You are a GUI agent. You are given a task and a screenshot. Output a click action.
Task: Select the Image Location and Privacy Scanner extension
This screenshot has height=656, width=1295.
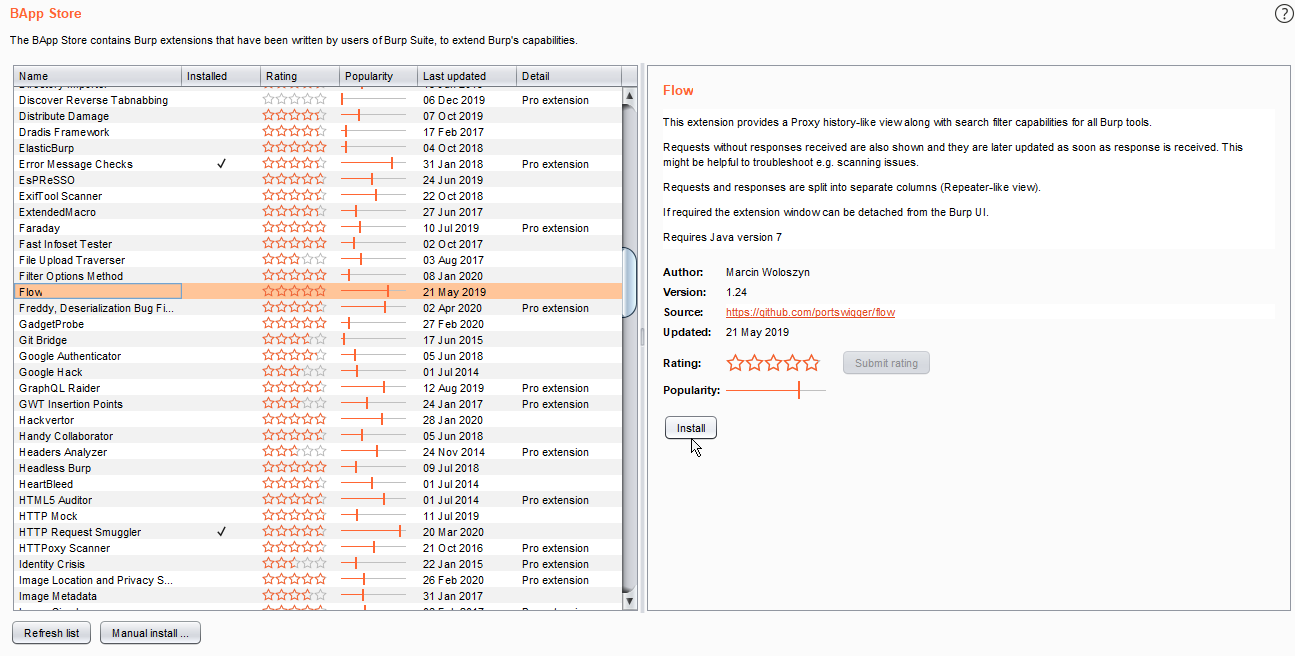pos(96,580)
